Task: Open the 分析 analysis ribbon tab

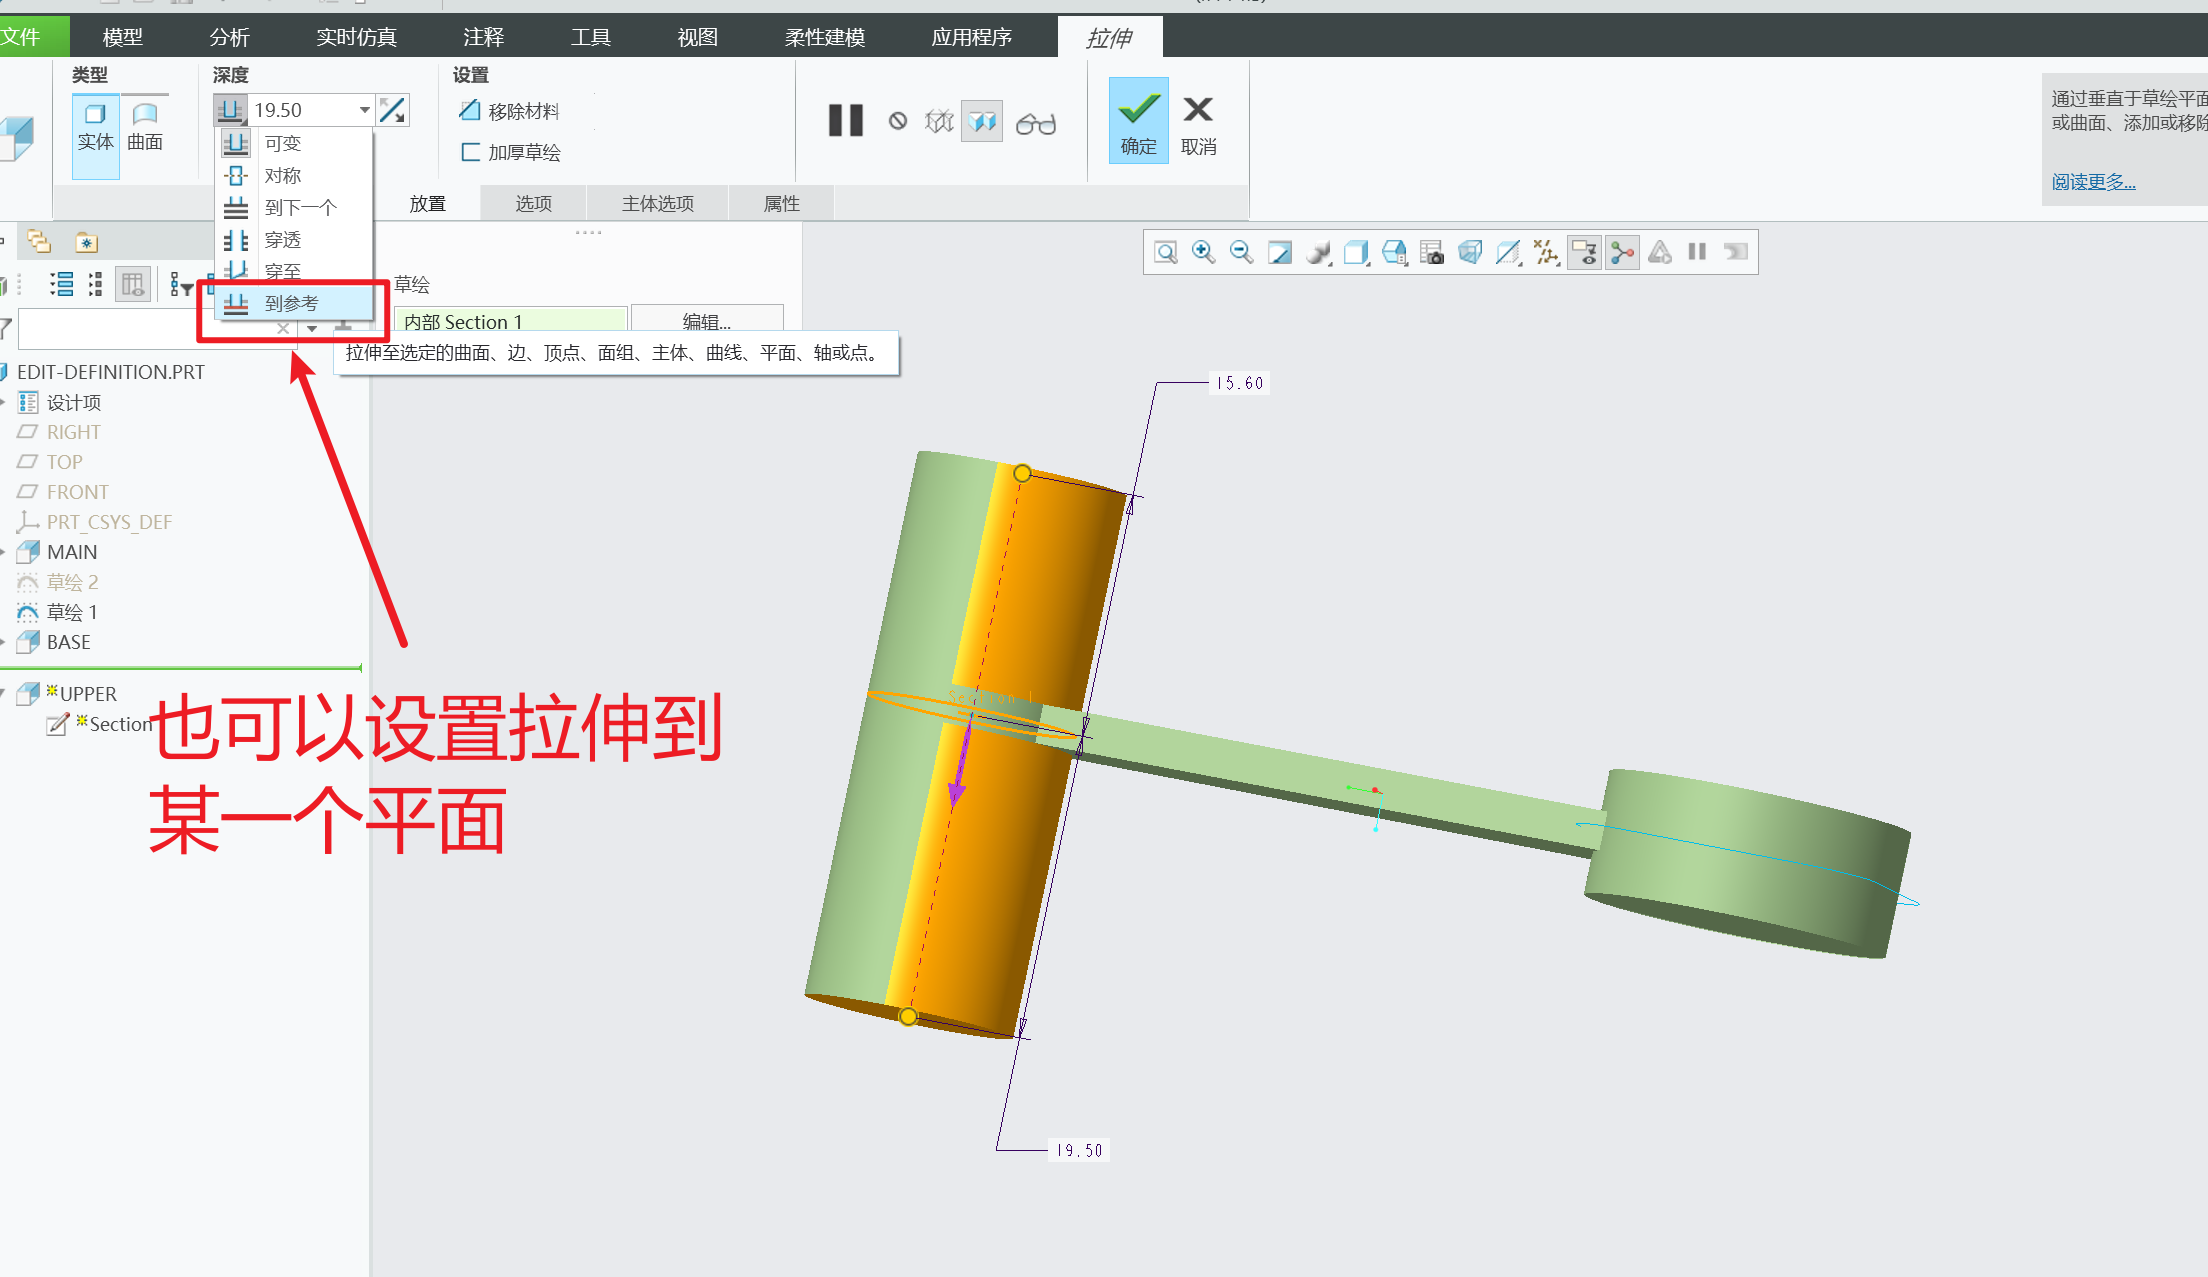Action: click(229, 37)
